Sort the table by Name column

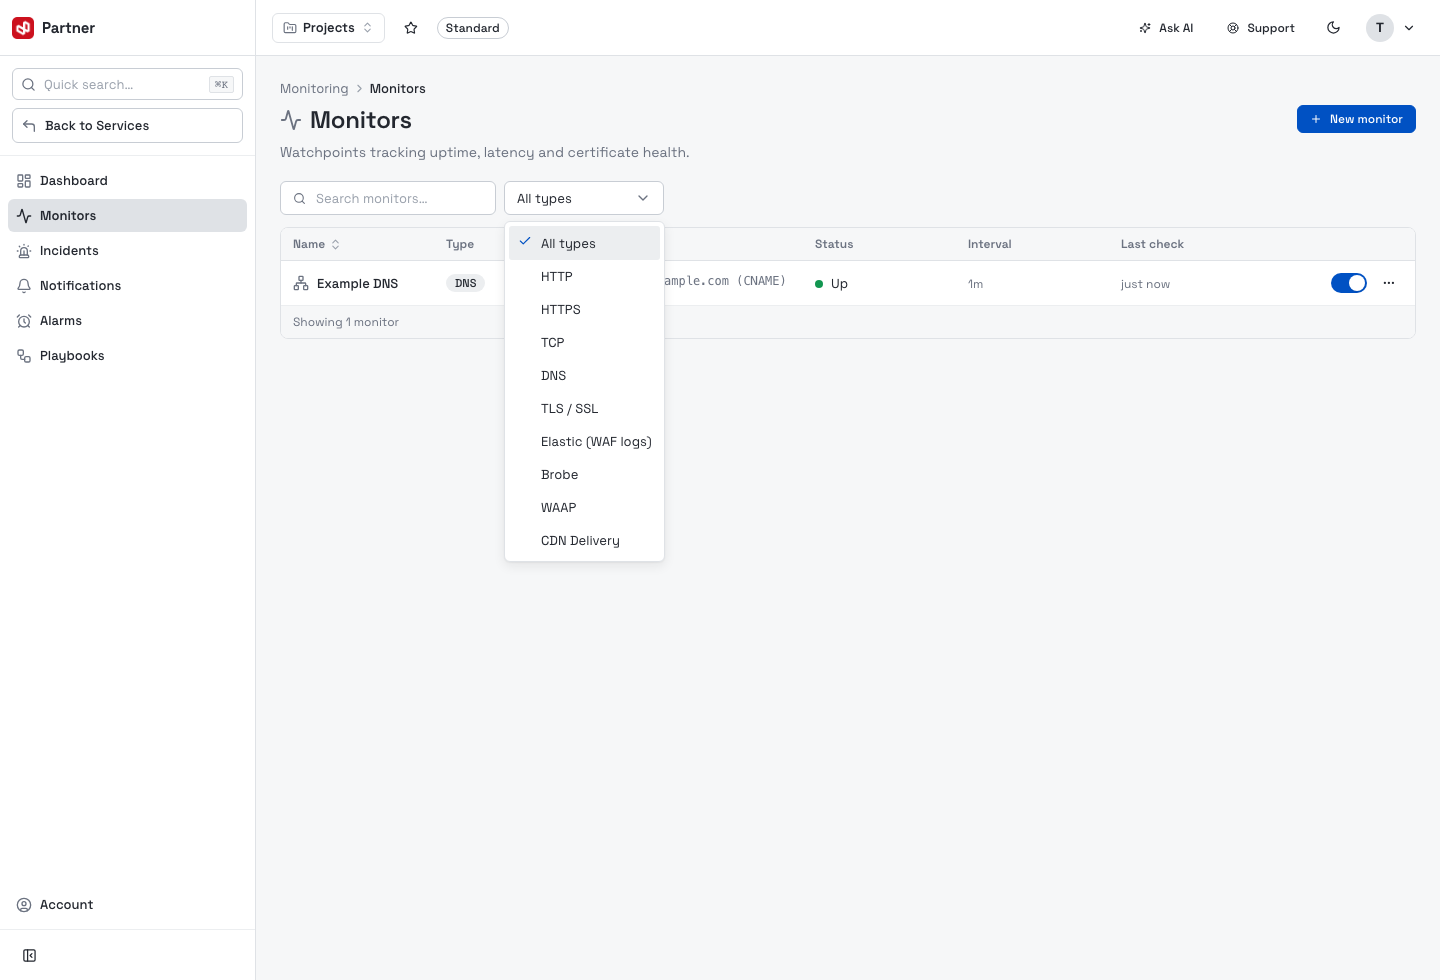pyautogui.click(x=316, y=244)
